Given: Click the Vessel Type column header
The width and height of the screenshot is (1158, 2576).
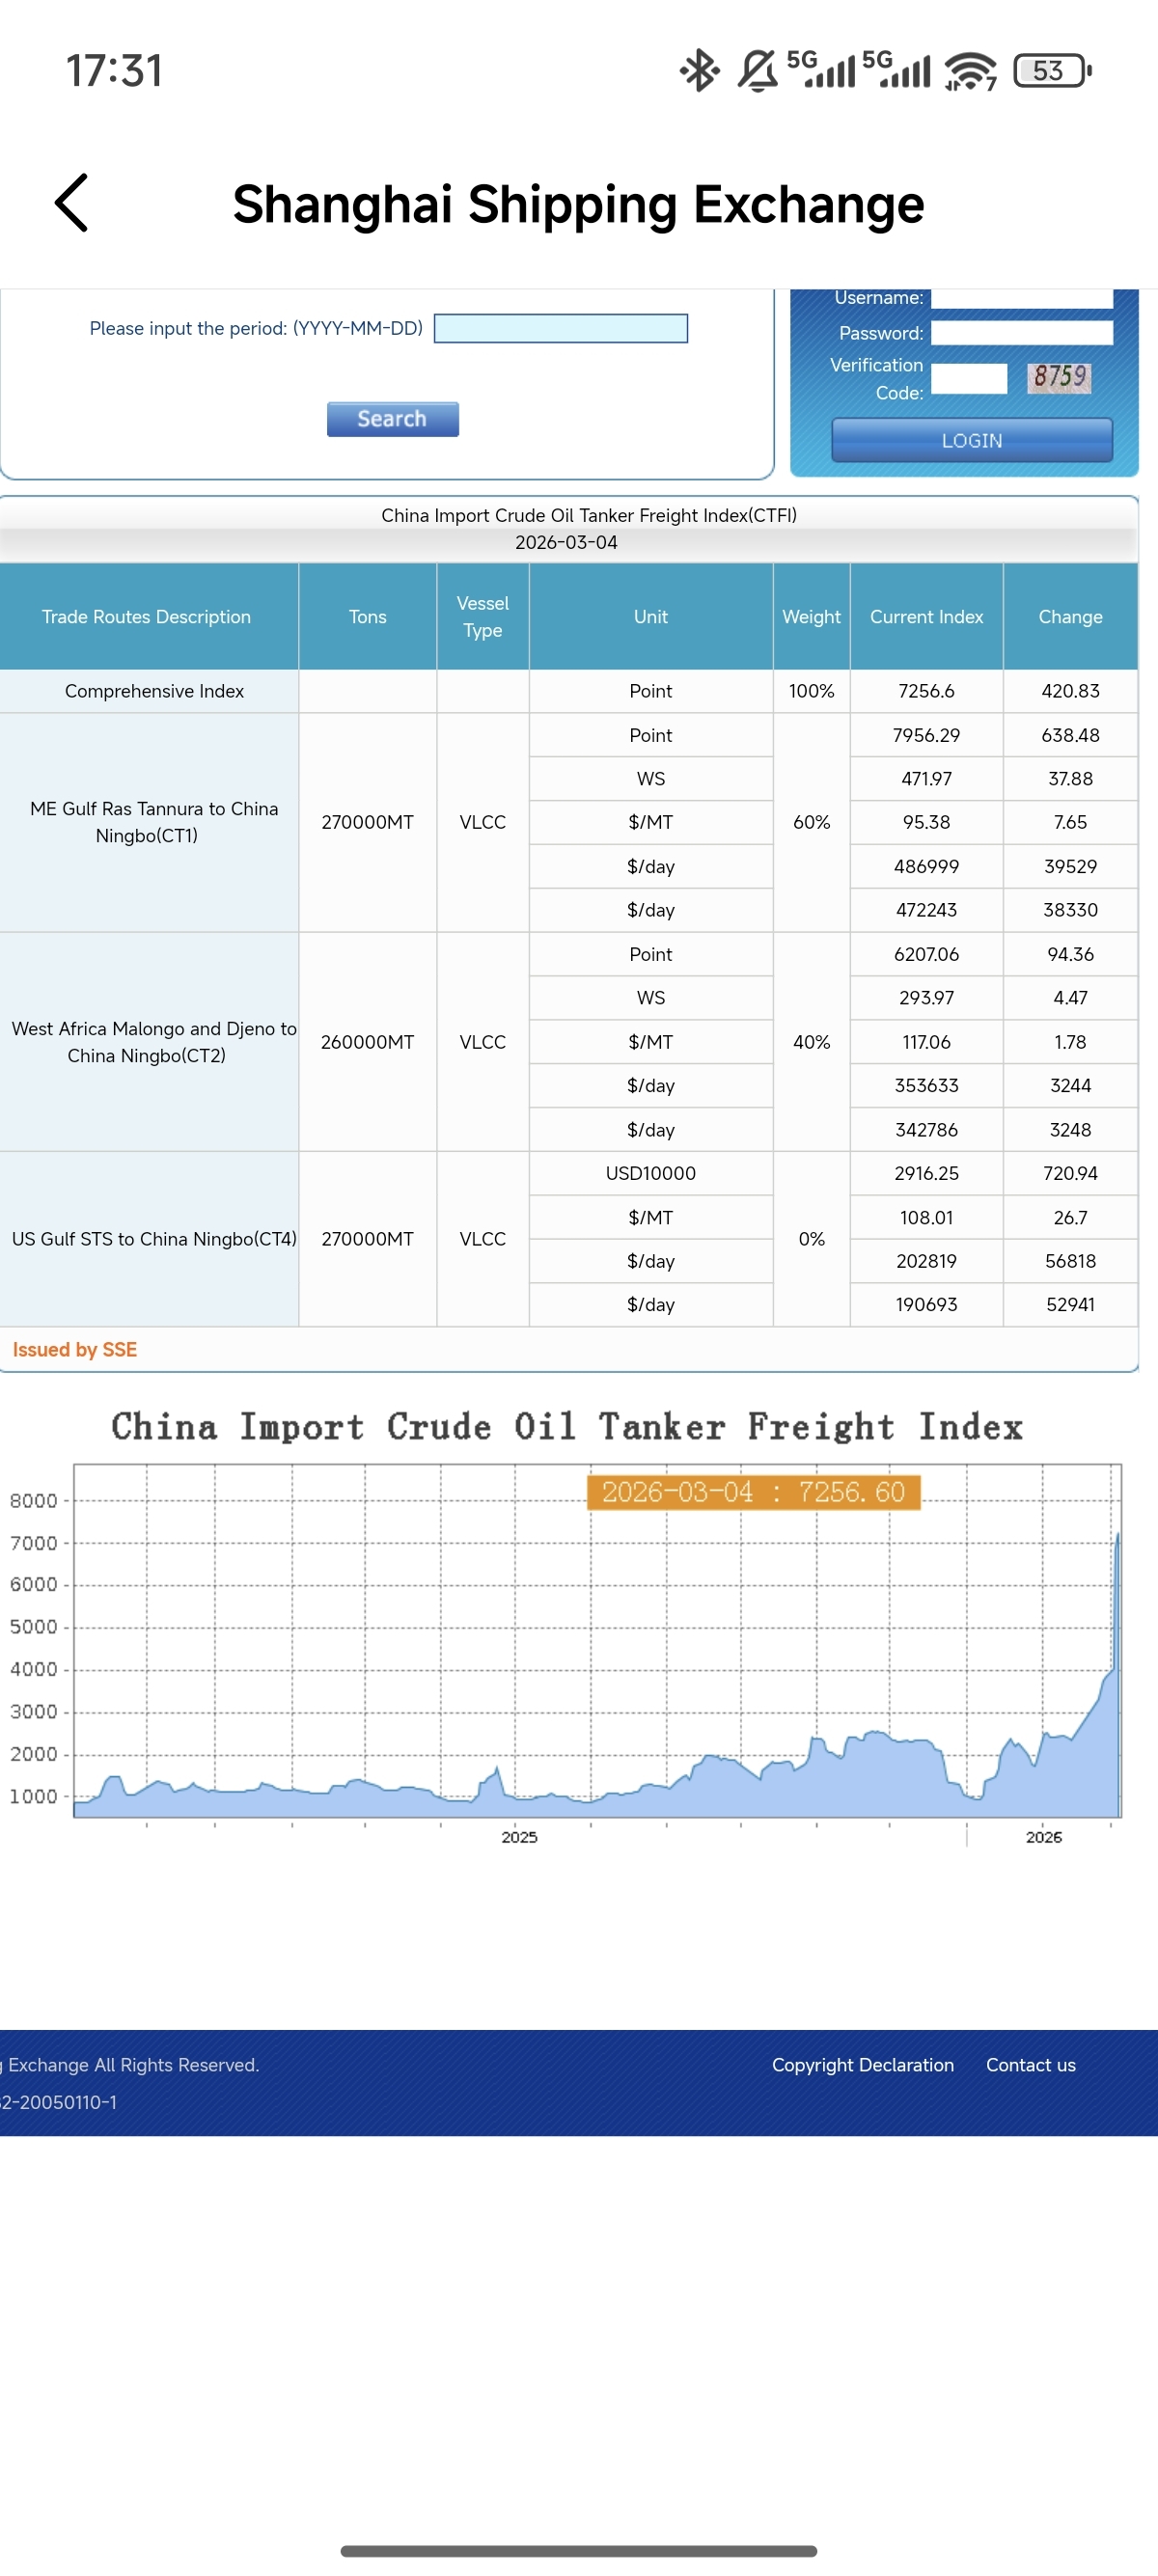Looking at the screenshot, I should coord(483,617).
